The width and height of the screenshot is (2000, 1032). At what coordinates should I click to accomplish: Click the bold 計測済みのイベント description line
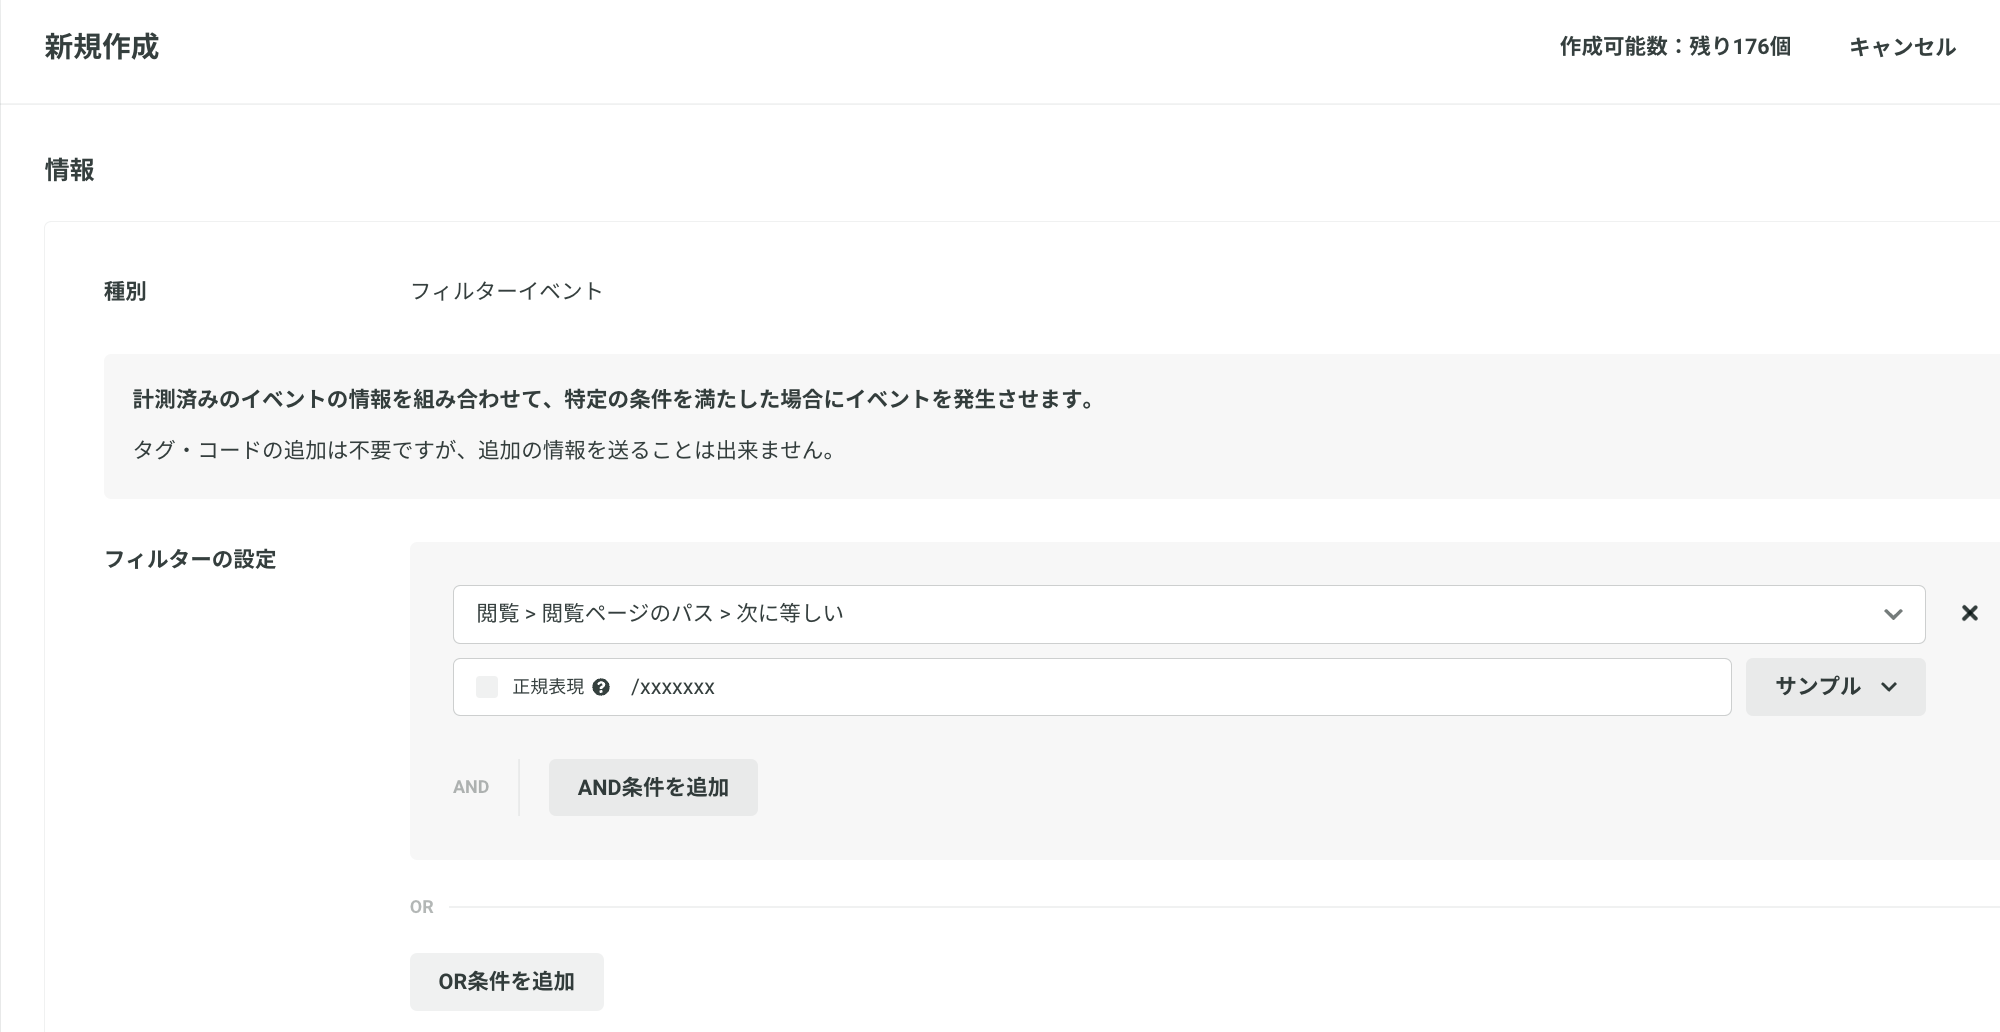[617, 399]
